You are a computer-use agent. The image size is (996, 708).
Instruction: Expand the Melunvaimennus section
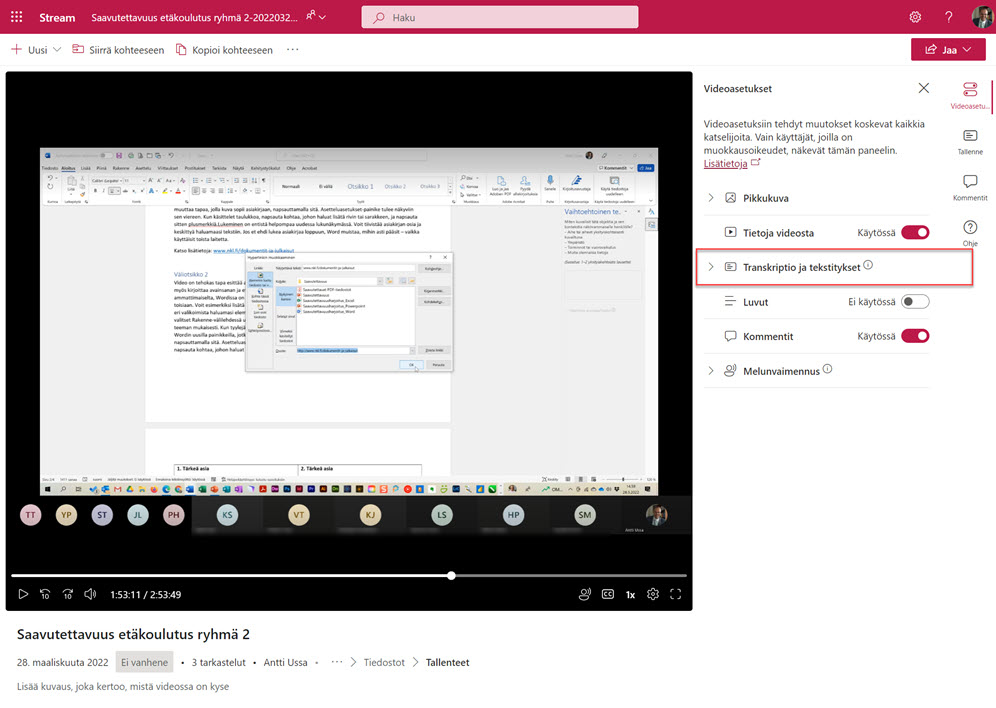[x=712, y=370]
